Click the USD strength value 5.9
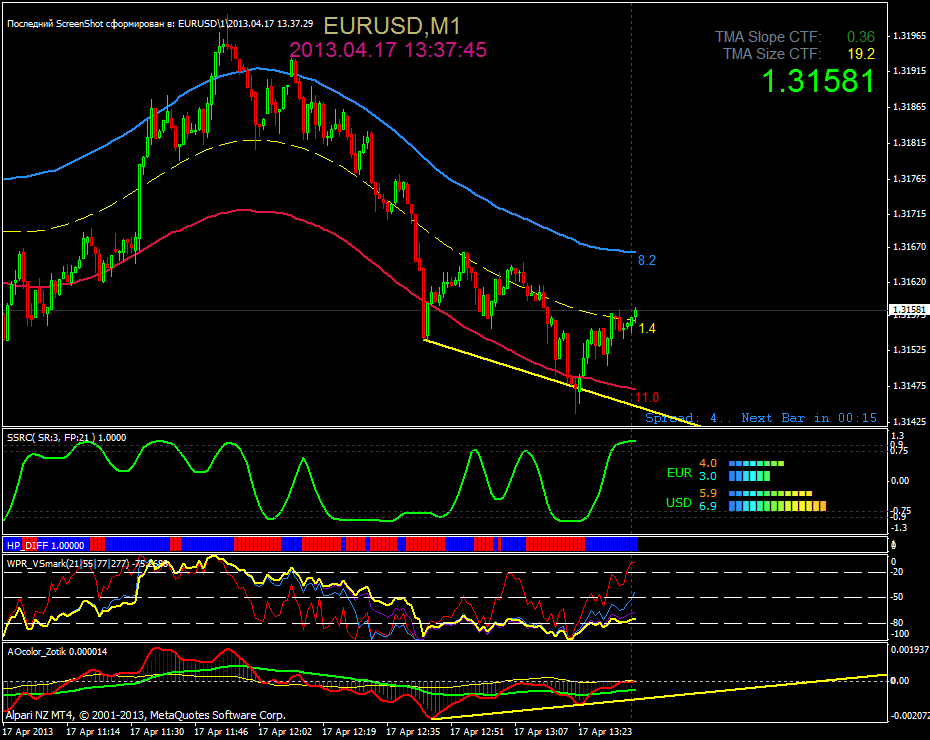This screenshot has height=740, width=930. pos(708,493)
